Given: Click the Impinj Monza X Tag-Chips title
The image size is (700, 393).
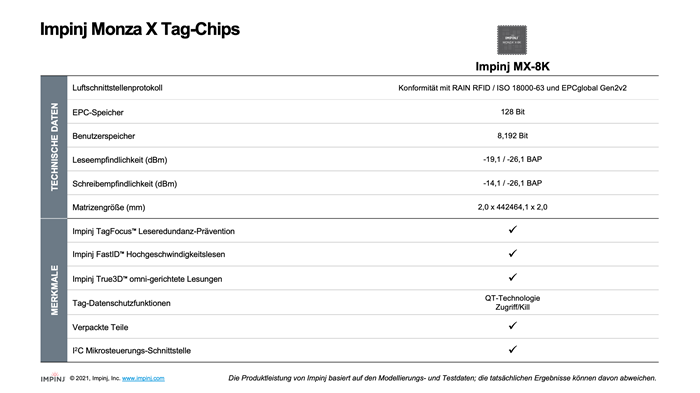Looking at the screenshot, I should (140, 29).
